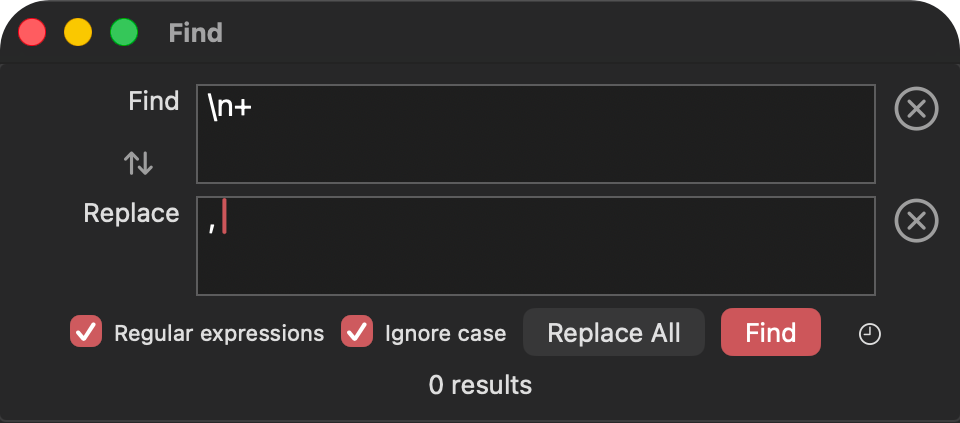Click the red Find button
Image resolution: width=960 pixels, height=423 pixels.
770,332
